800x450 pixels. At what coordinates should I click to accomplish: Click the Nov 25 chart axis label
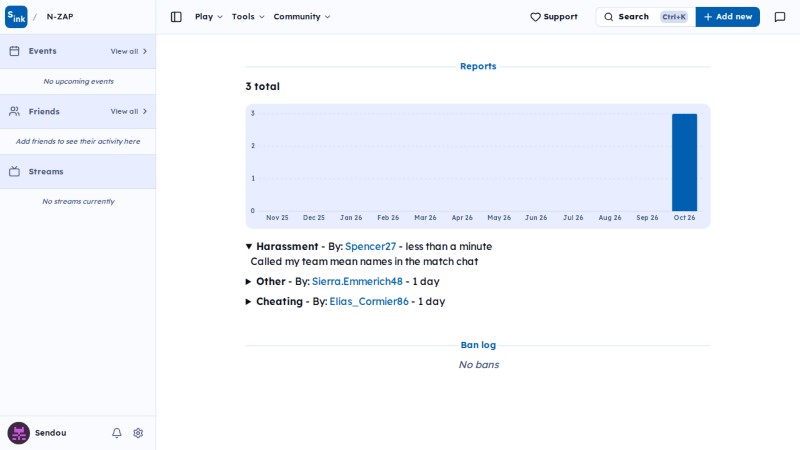click(x=277, y=218)
